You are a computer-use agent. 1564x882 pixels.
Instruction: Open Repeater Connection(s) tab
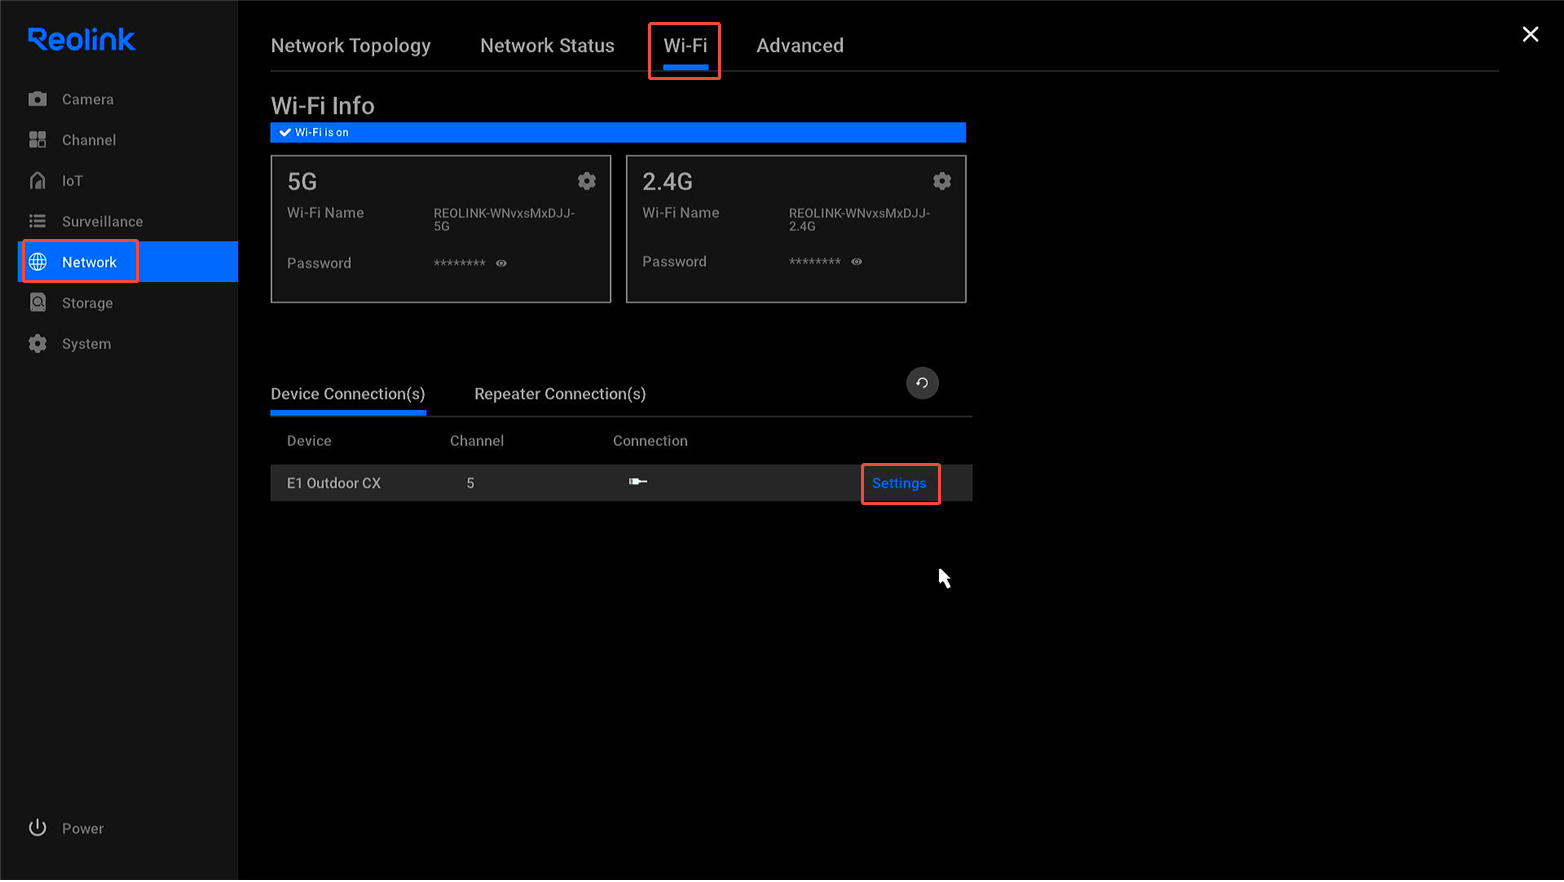[560, 394]
